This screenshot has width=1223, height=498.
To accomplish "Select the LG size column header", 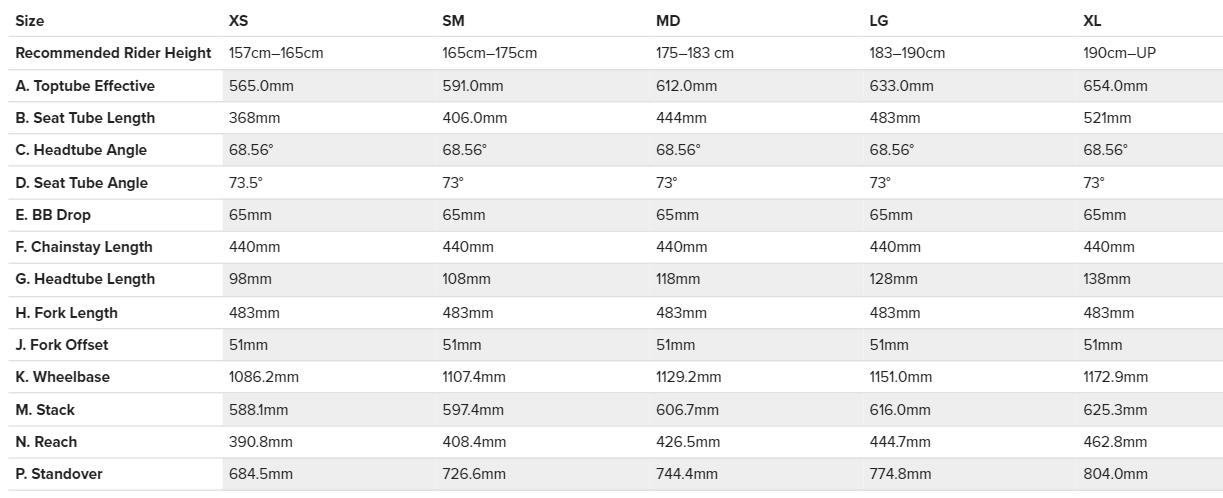I will click(879, 20).
